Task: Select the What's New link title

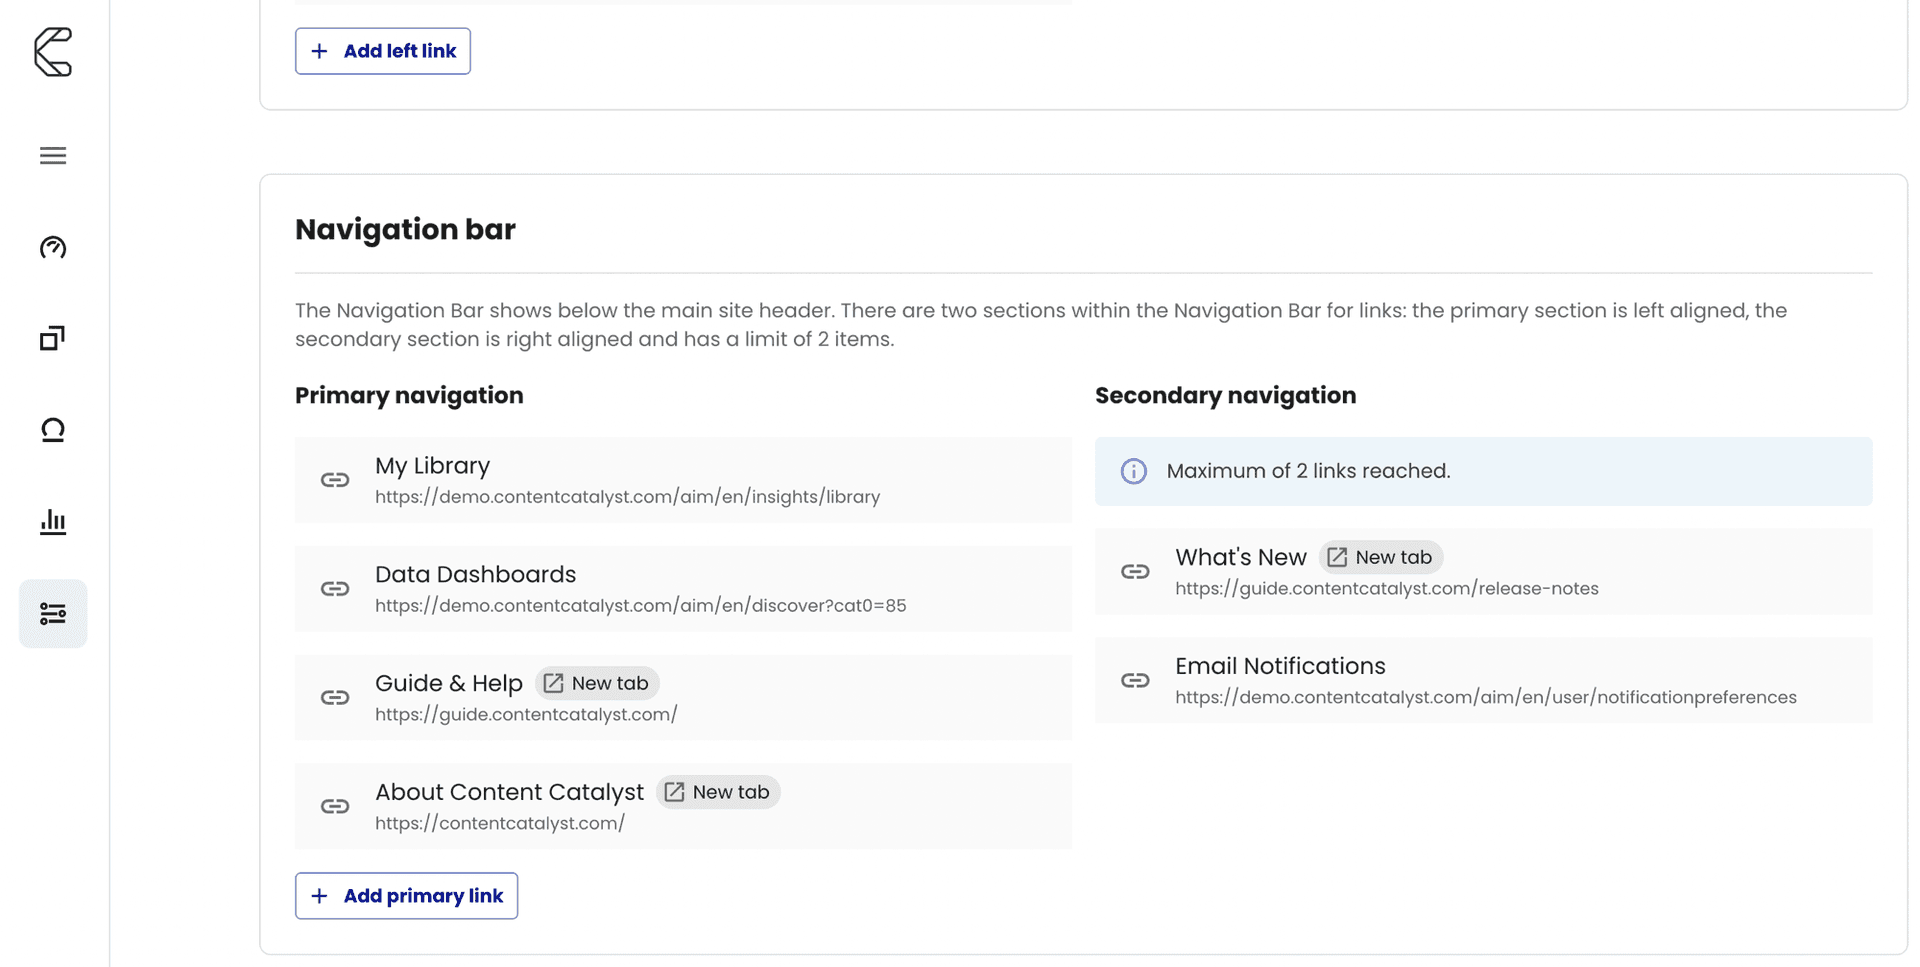Action: coord(1241,557)
